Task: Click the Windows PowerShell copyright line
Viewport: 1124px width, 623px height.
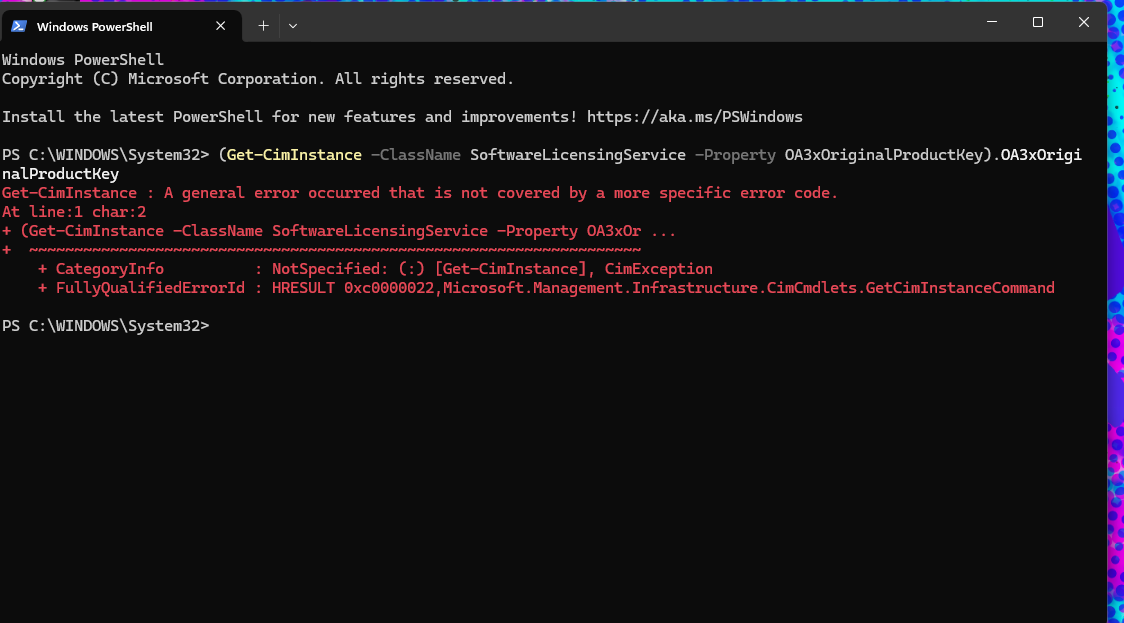Action: pos(258,78)
